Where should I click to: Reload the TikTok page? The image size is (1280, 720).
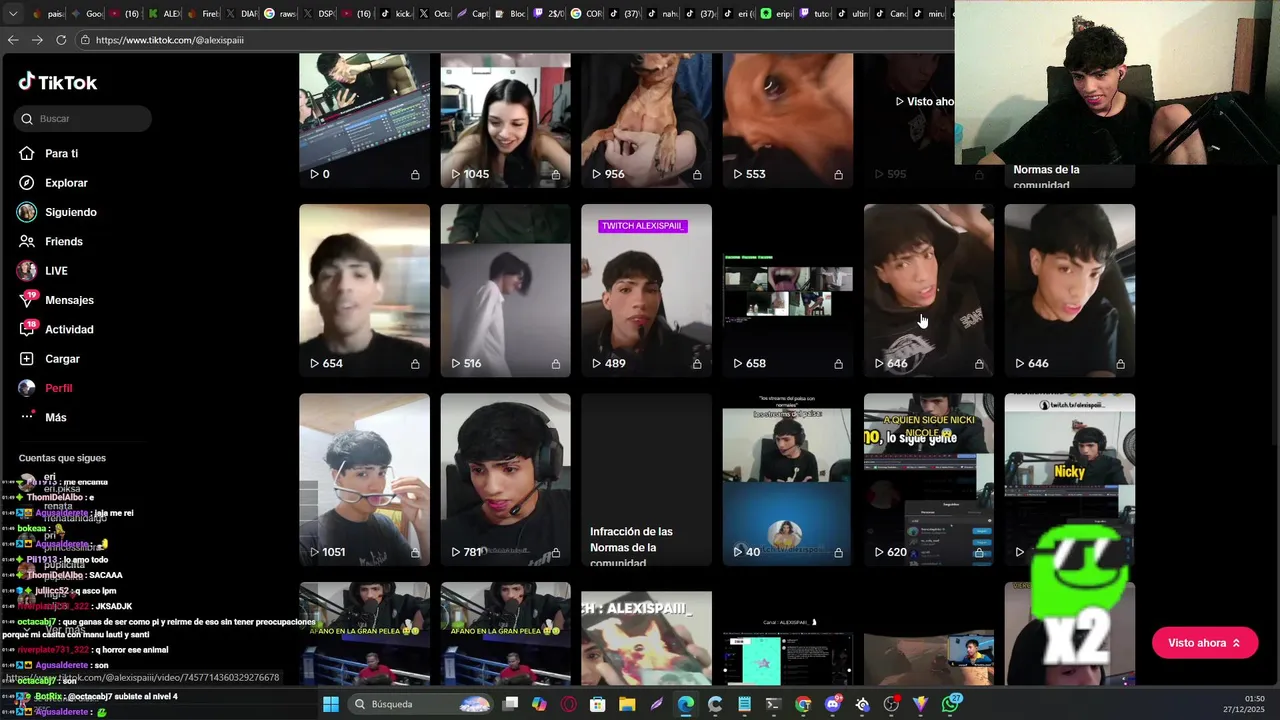[x=61, y=40]
